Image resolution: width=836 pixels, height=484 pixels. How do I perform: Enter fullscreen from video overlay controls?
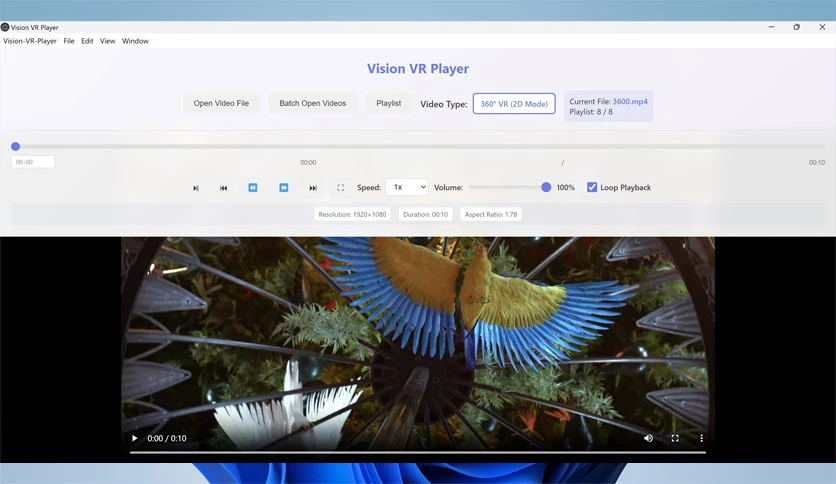click(x=675, y=438)
